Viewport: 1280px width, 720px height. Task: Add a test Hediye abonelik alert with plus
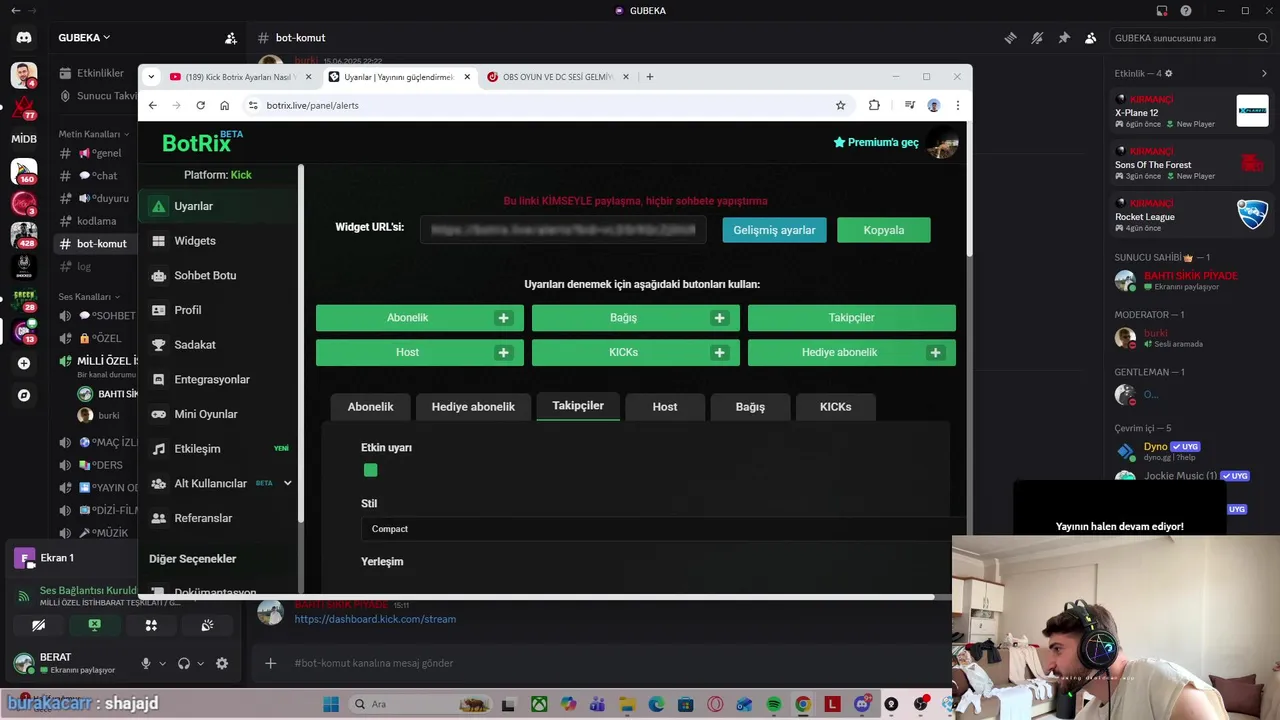pyautogui.click(x=935, y=353)
